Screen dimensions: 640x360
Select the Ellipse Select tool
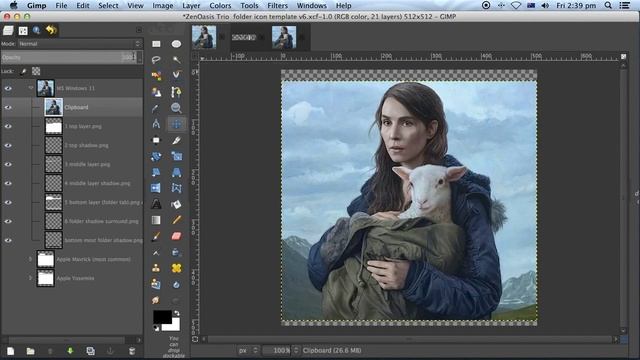(x=176, y=44)
